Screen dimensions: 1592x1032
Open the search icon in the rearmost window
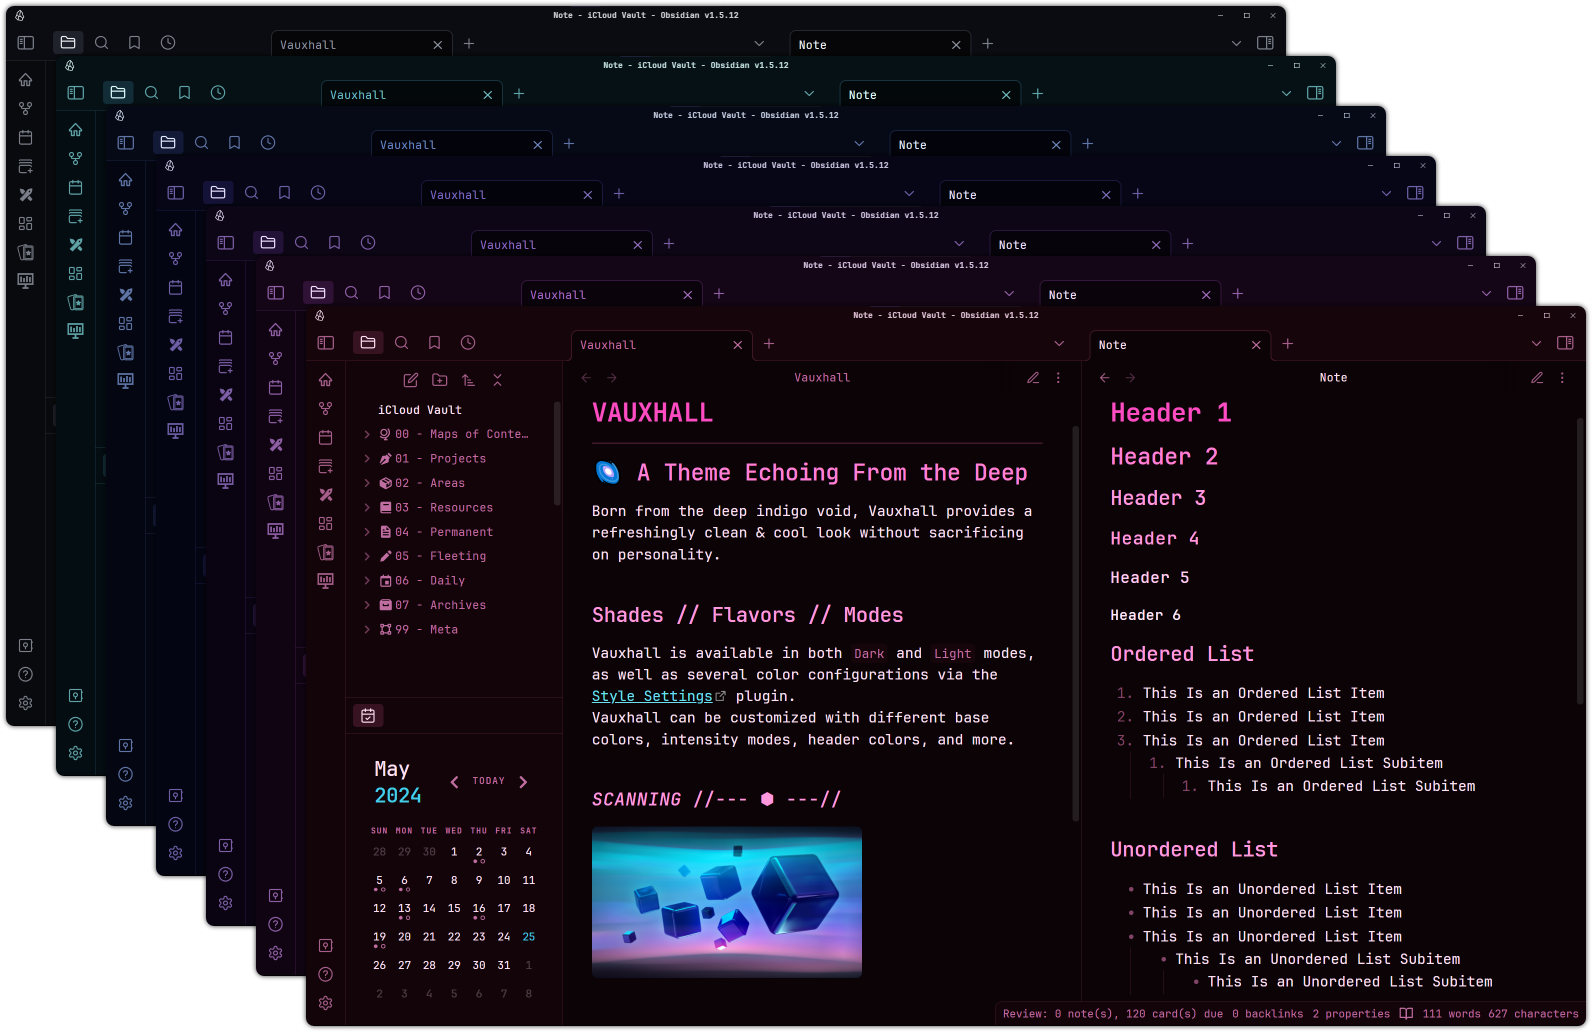(102, 43)
